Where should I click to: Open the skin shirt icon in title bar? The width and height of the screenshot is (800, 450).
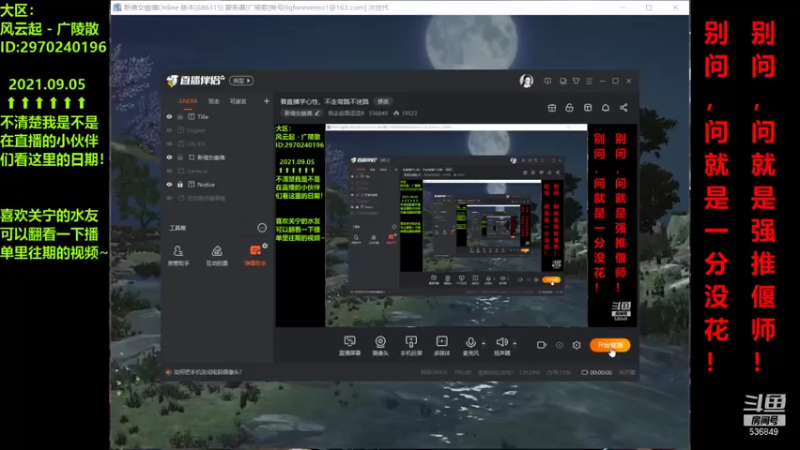(576, 81)
